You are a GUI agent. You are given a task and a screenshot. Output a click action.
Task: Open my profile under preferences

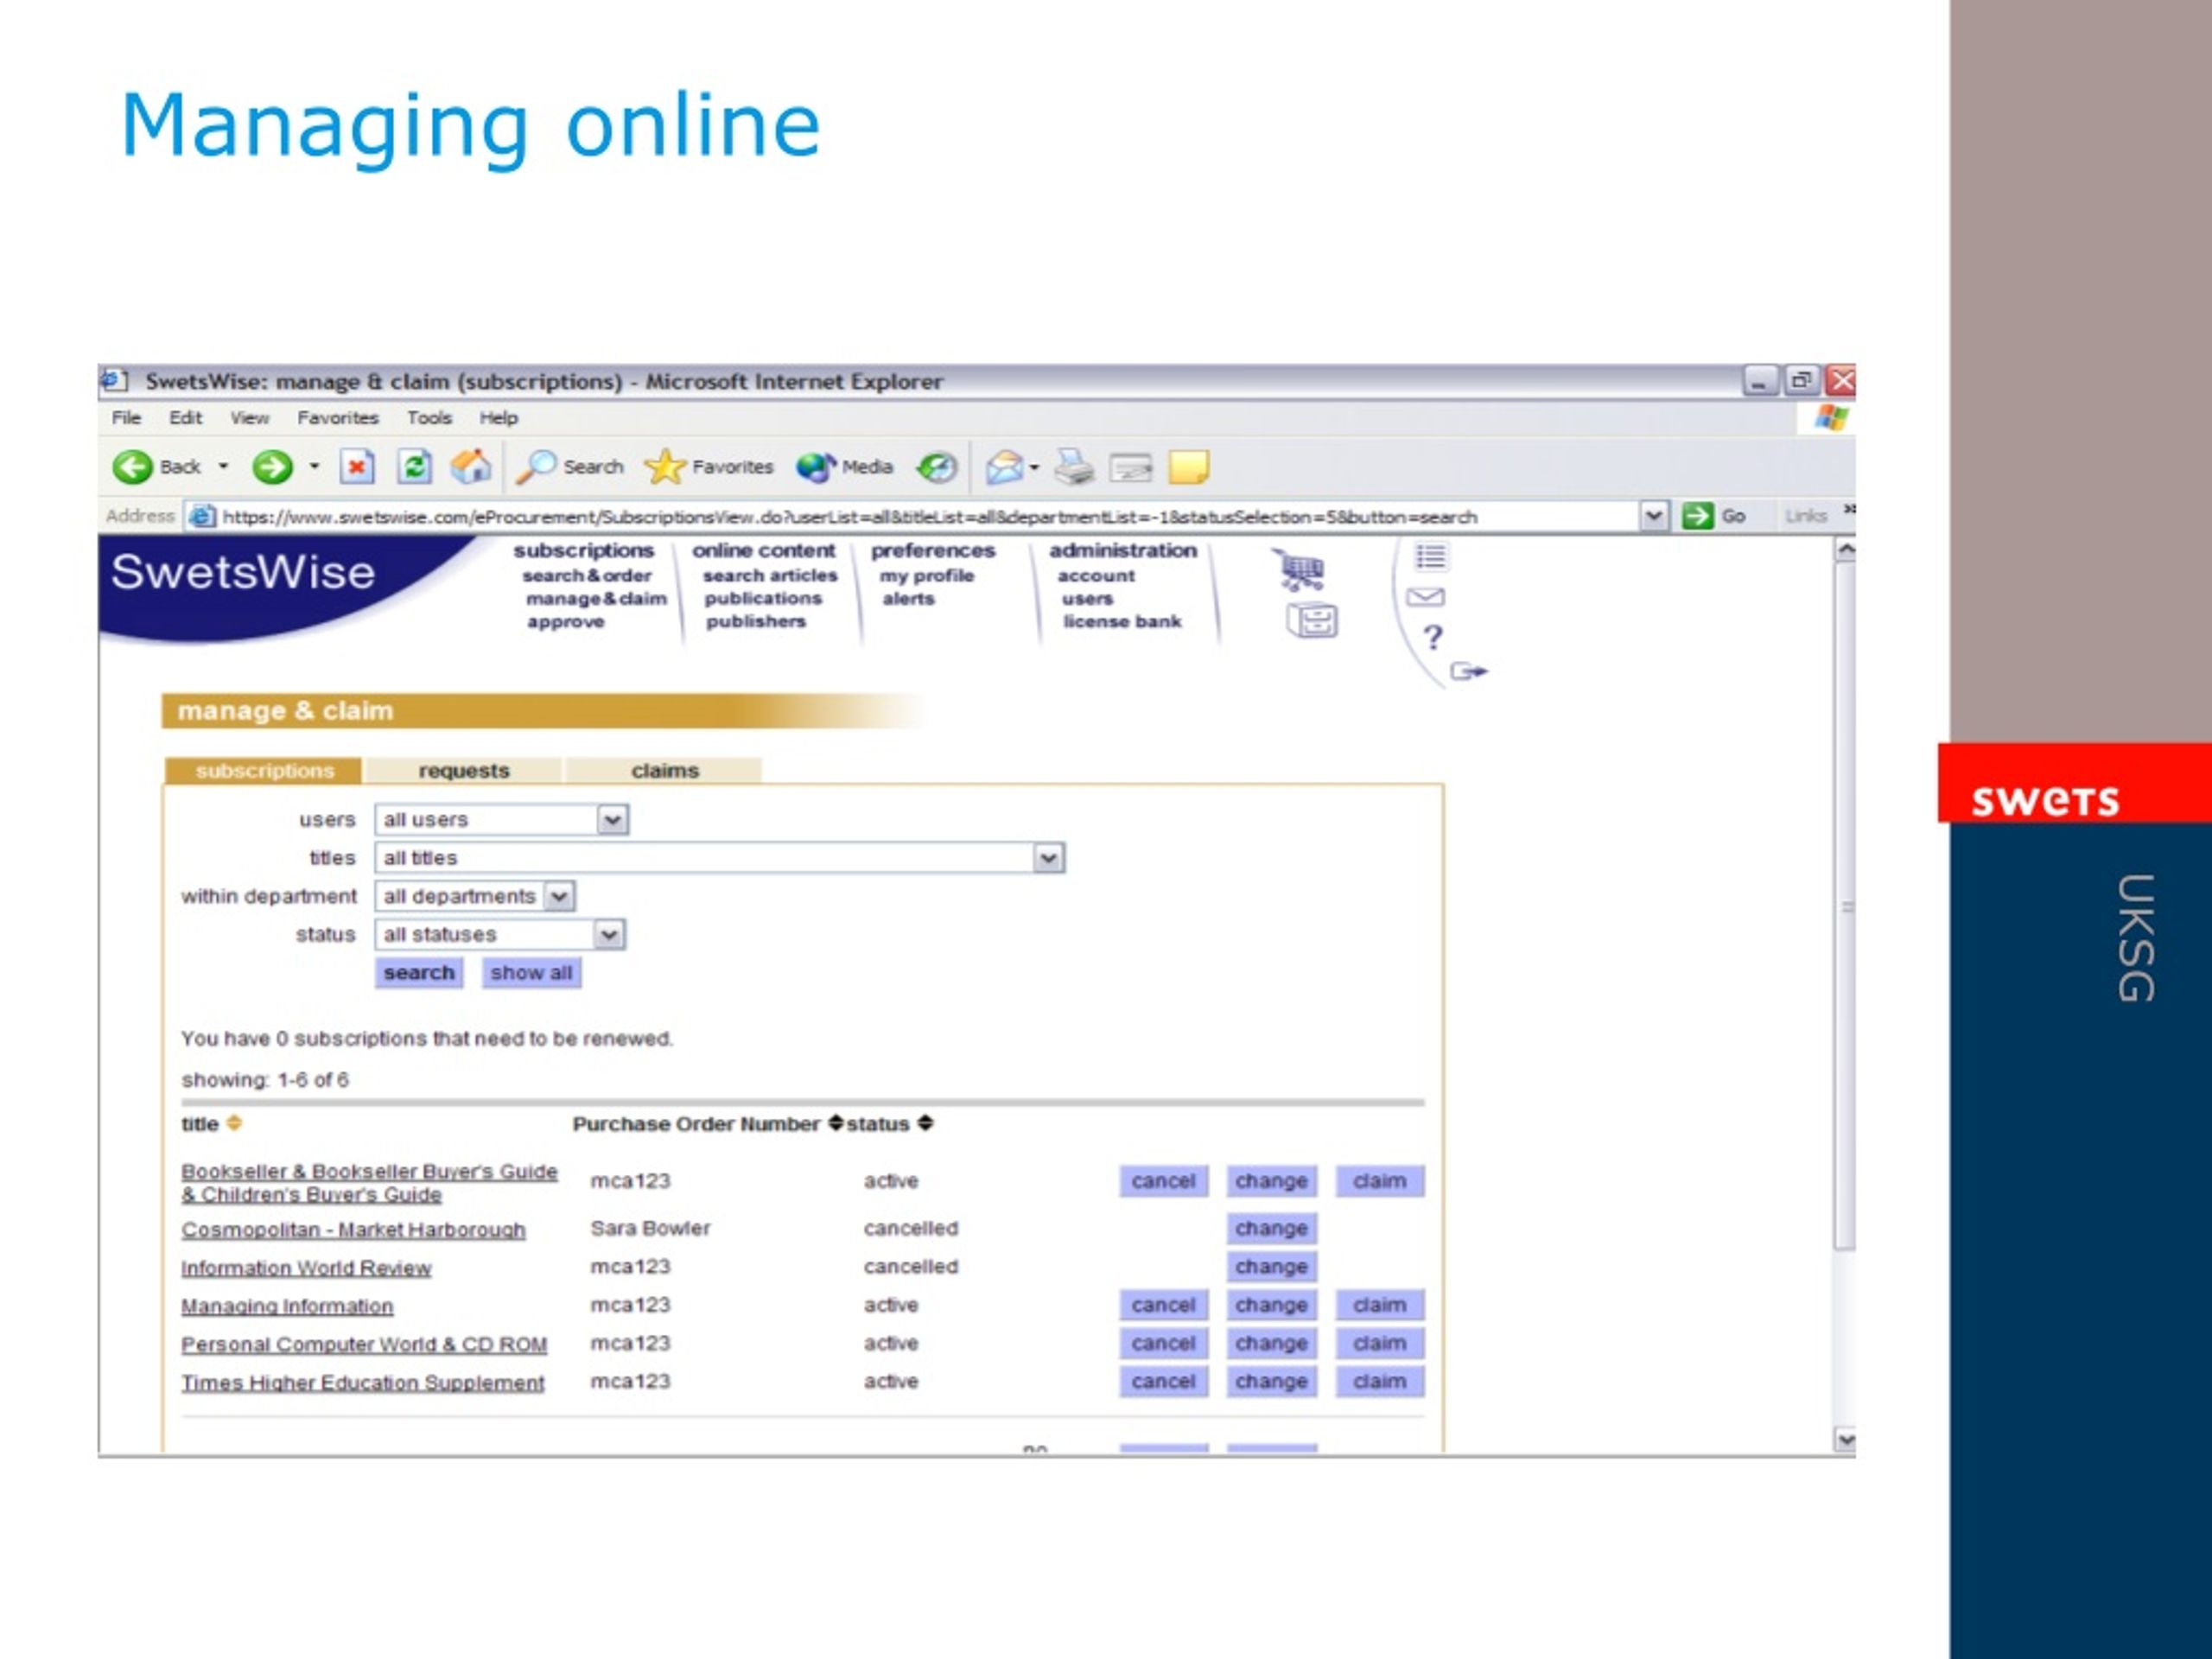point(927,576)
